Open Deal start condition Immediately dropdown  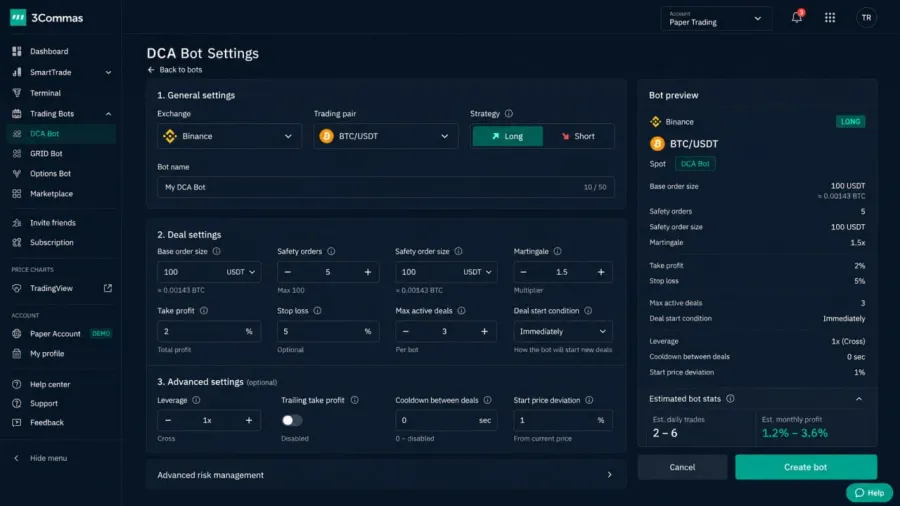[x=562, y=331]
